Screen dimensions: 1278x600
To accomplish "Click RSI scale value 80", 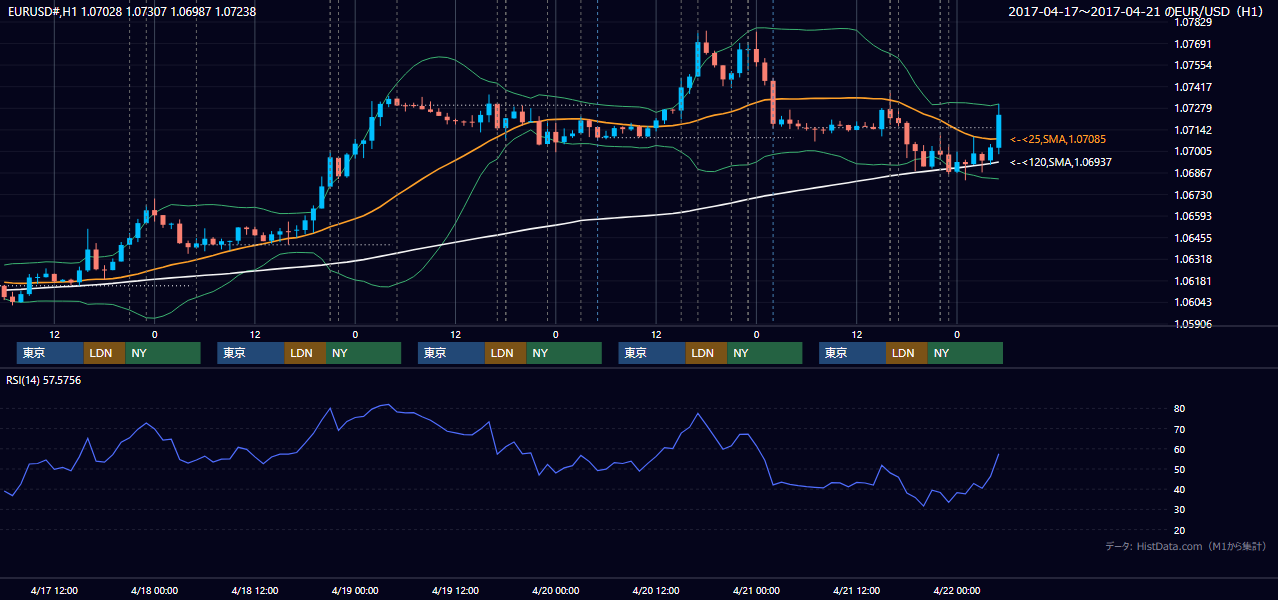I will click(x=1180, y=409).
